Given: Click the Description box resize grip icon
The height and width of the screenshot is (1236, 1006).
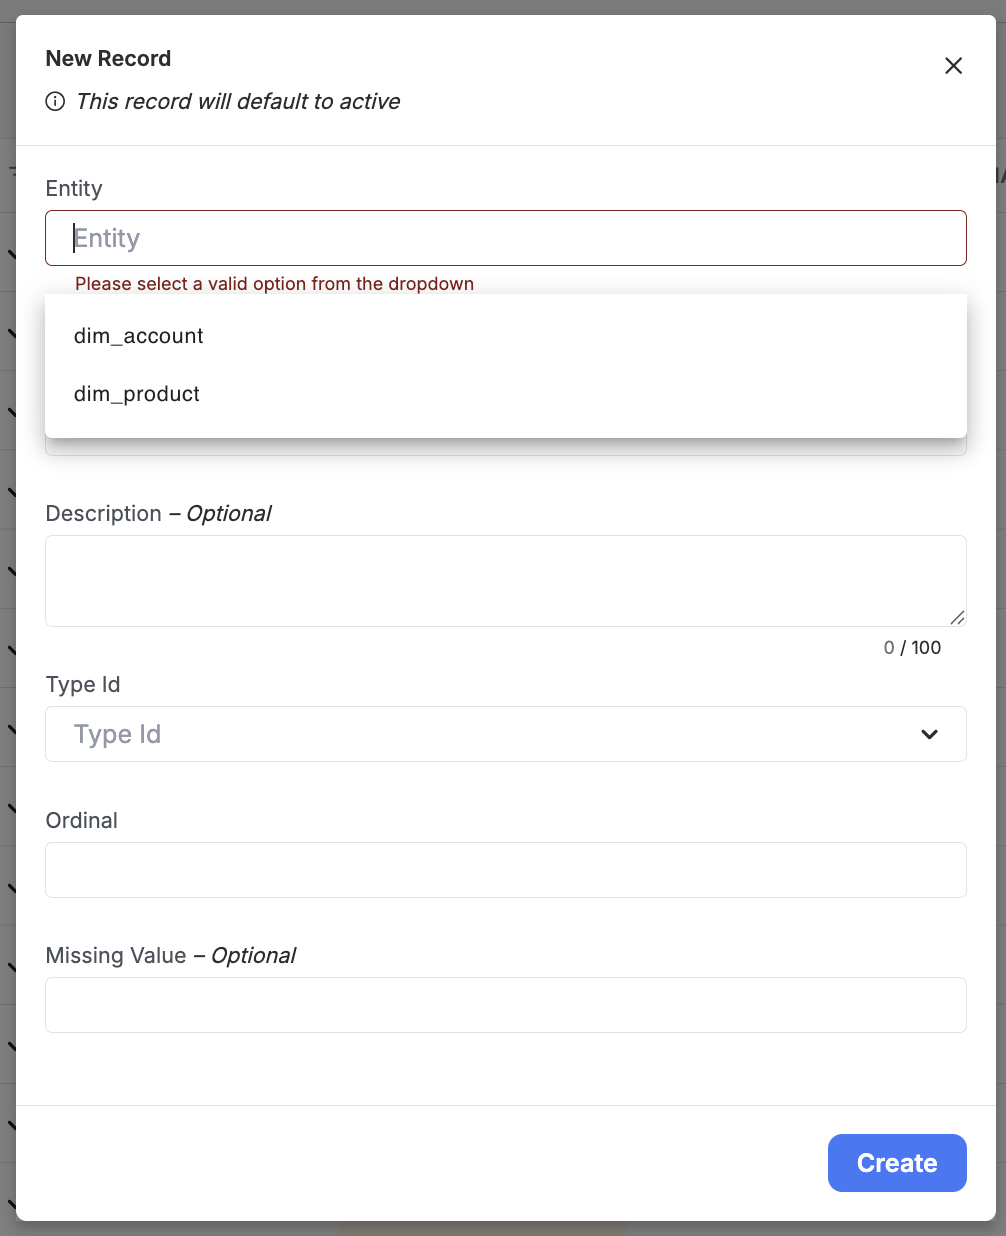Looking at the screenshot, I should point(957,617).
